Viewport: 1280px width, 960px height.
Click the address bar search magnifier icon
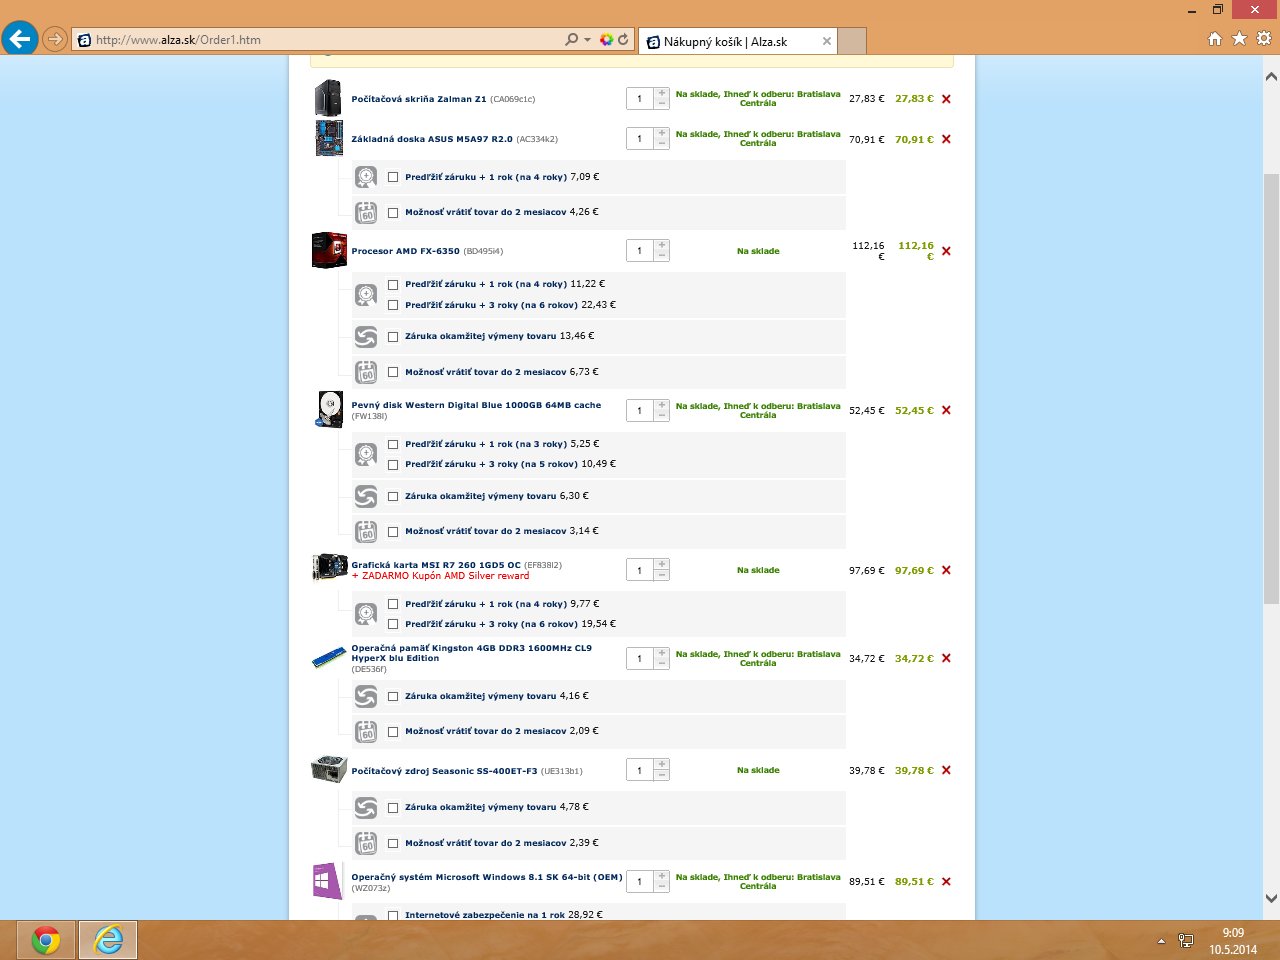coord(571,40)
